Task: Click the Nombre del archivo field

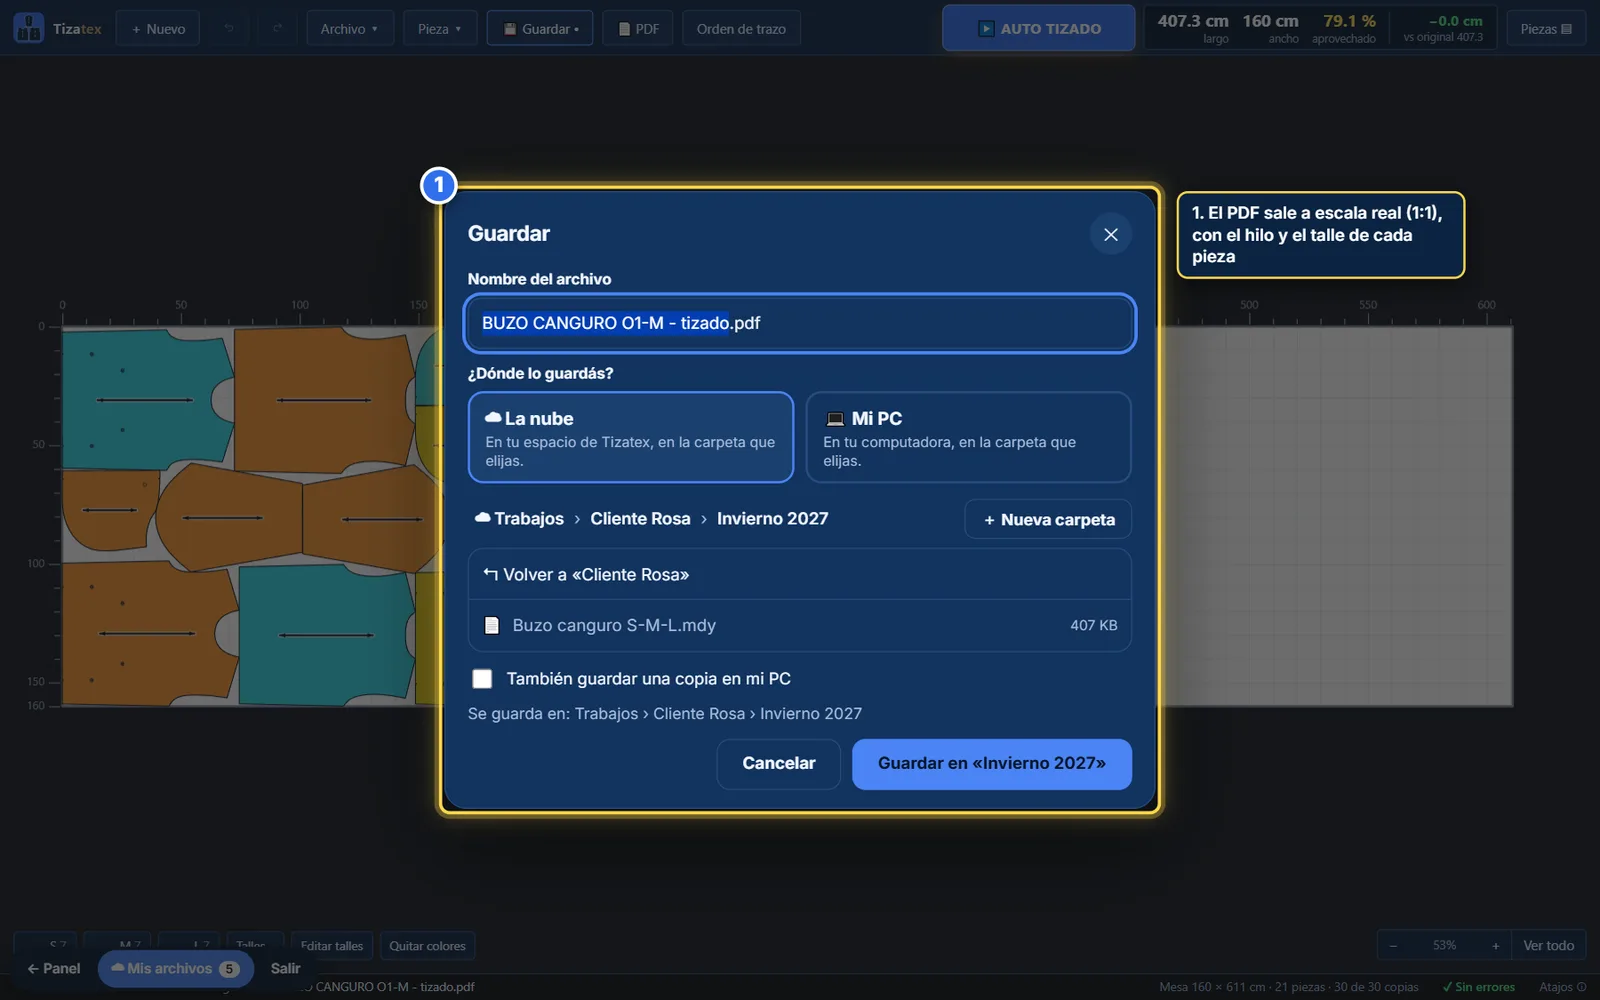Action: click(800, 323)
